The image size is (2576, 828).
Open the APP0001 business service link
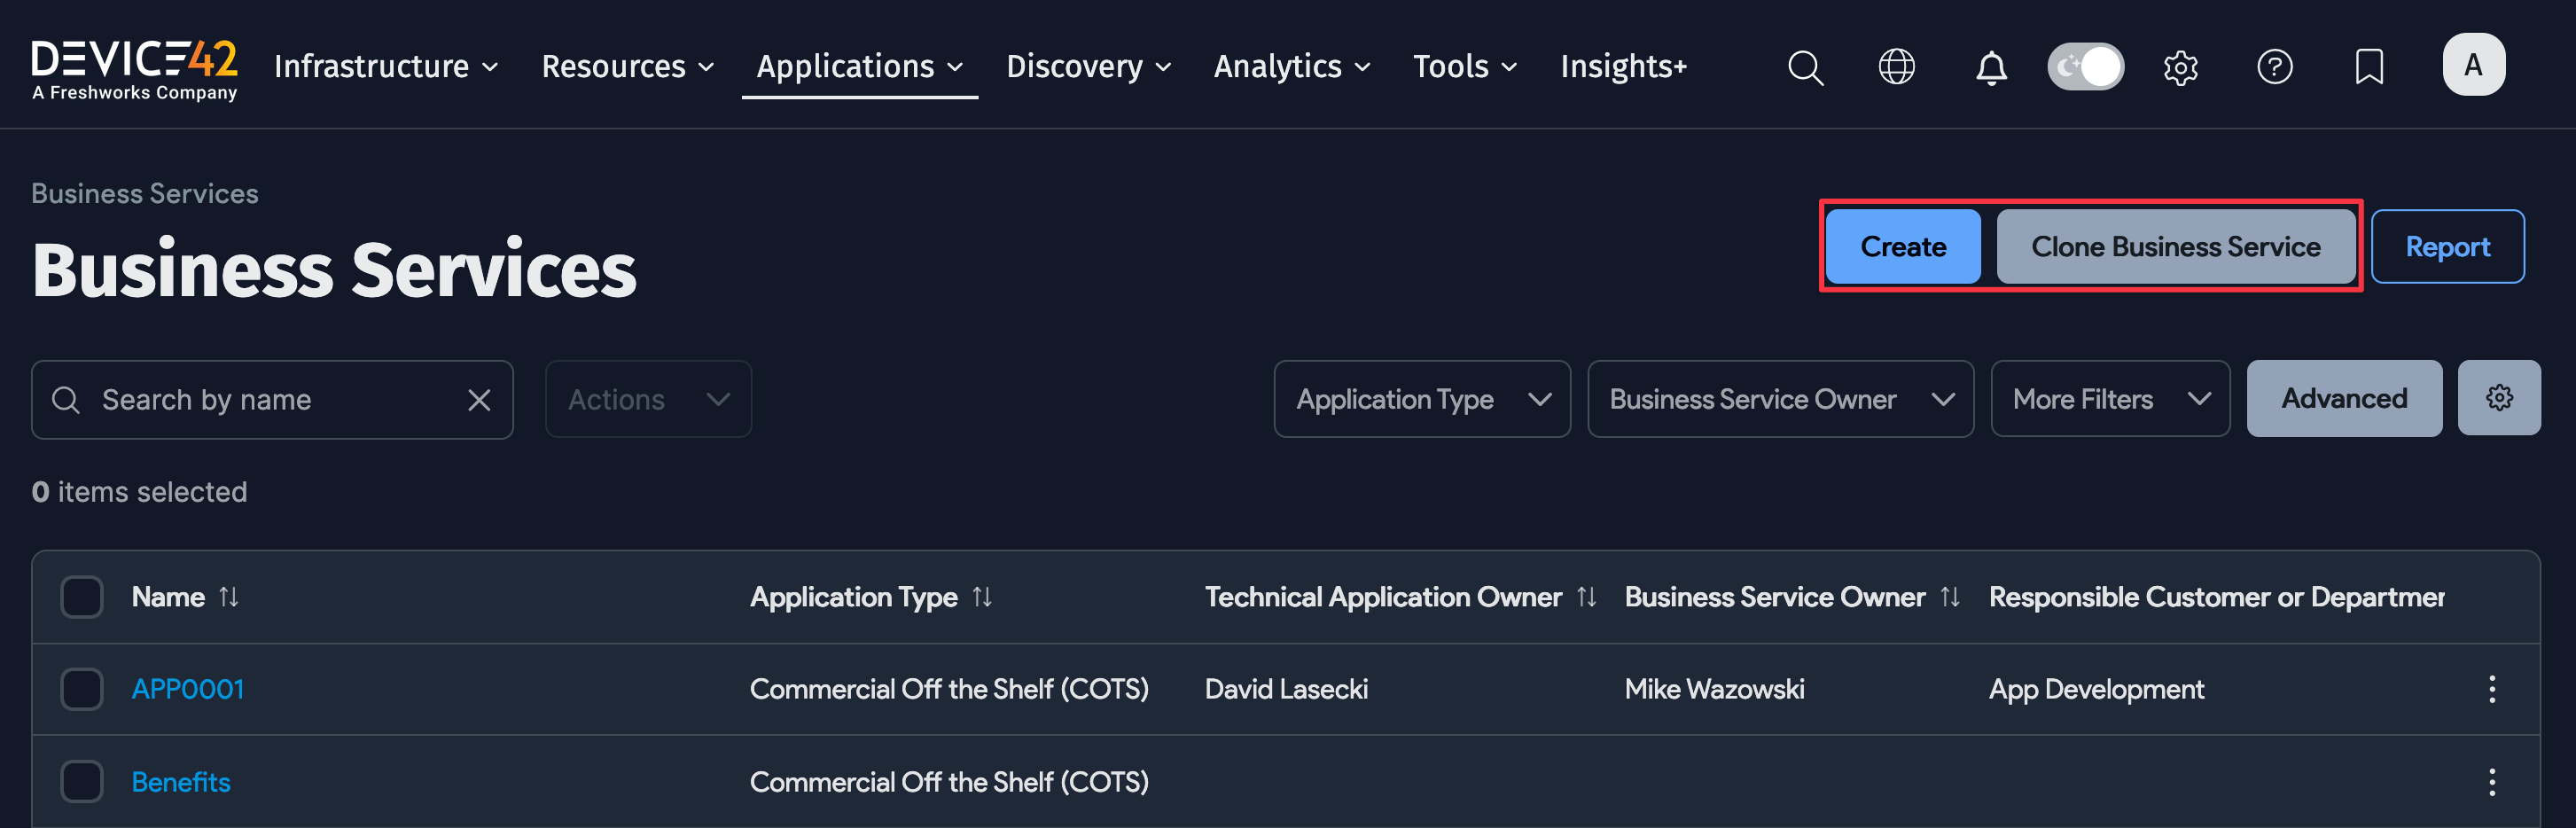188,688
